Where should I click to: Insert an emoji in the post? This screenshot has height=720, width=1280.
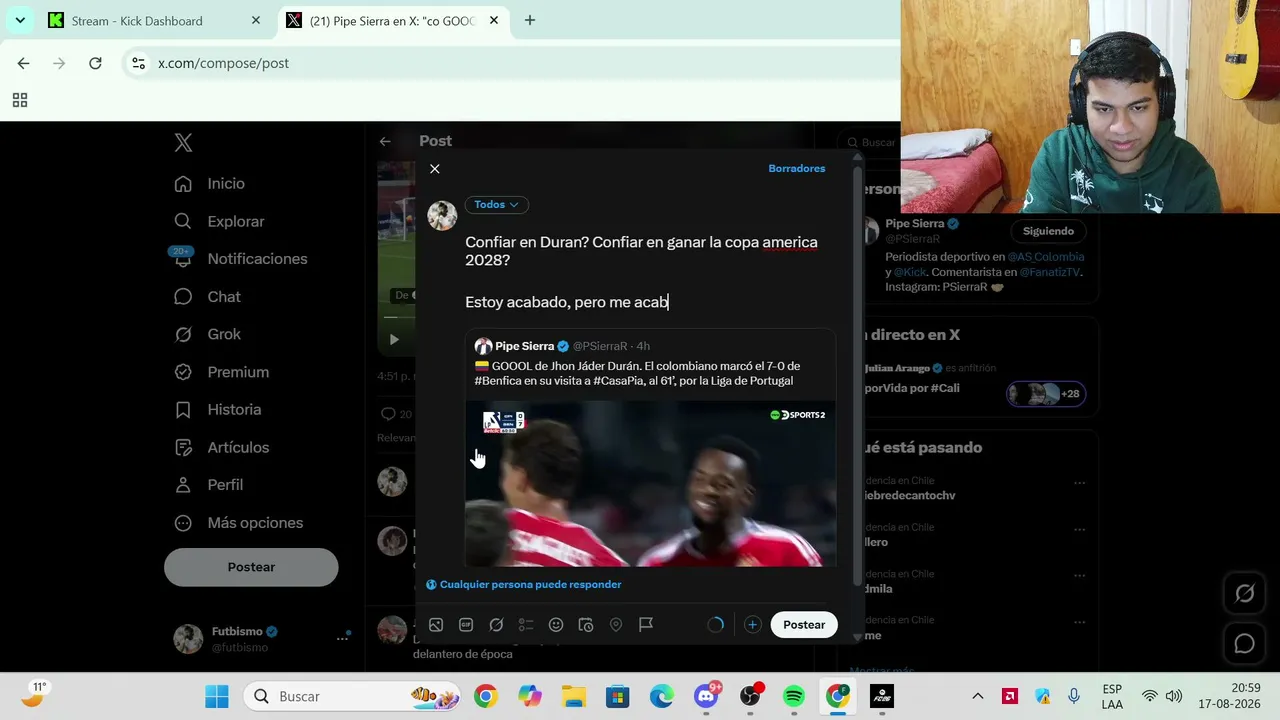click(x=556, y=625)
